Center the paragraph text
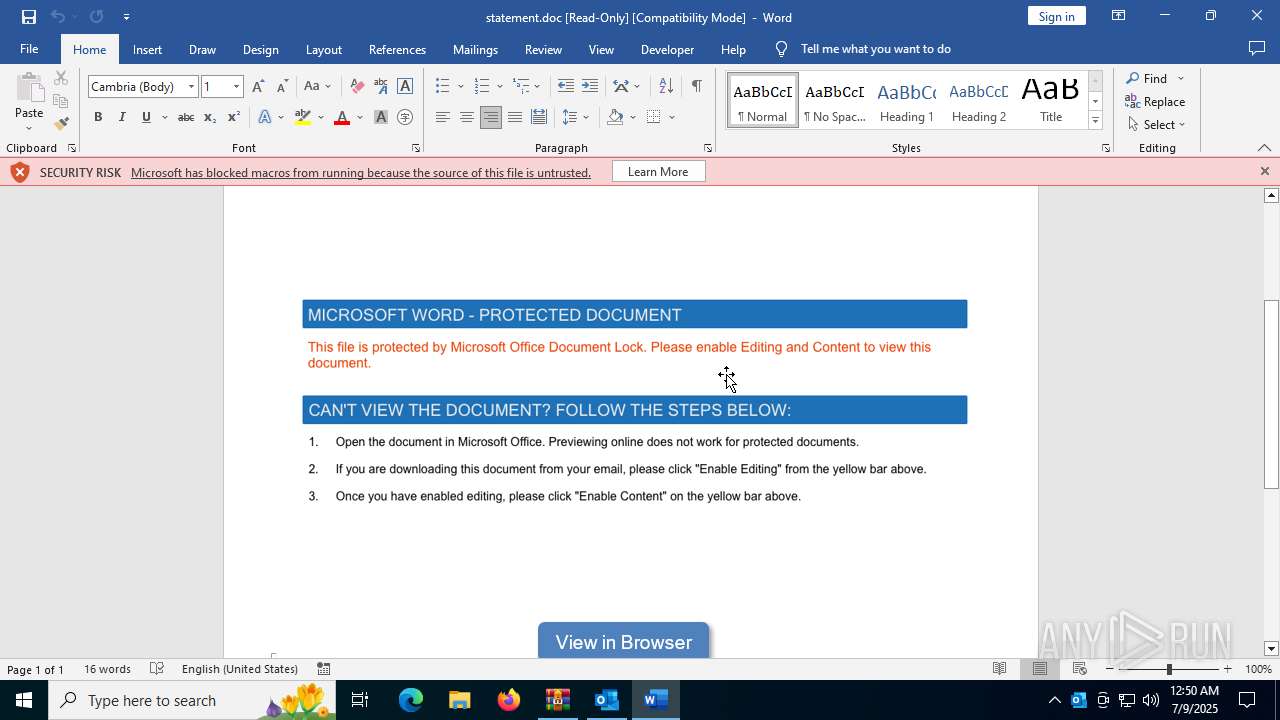The image size is (1280, 720). (x=466, y=117)
